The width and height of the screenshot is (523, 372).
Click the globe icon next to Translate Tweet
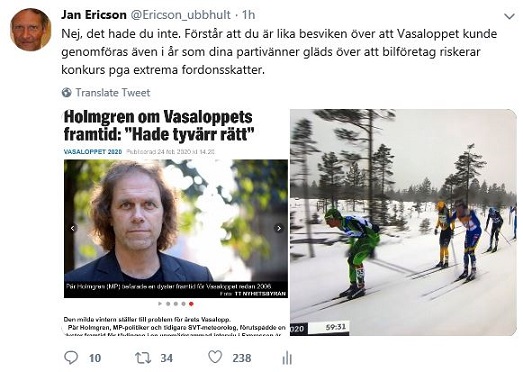(67, 92)
